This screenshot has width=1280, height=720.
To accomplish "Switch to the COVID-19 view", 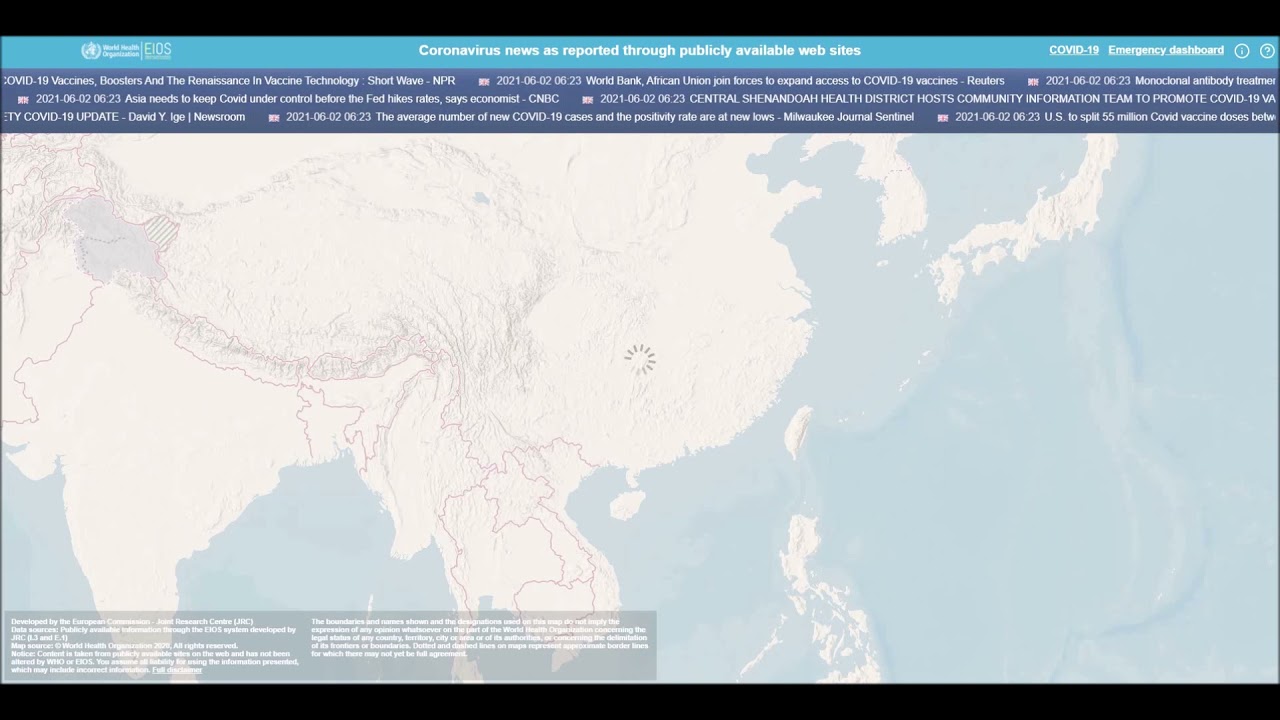I will pyautogui.click(x=1073, y=50).
